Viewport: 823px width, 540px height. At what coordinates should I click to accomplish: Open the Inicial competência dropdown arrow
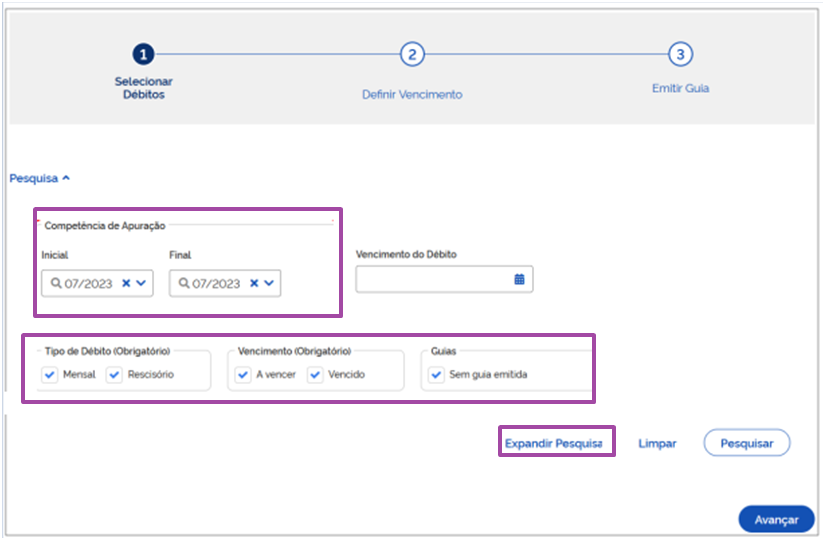[141, 283]
